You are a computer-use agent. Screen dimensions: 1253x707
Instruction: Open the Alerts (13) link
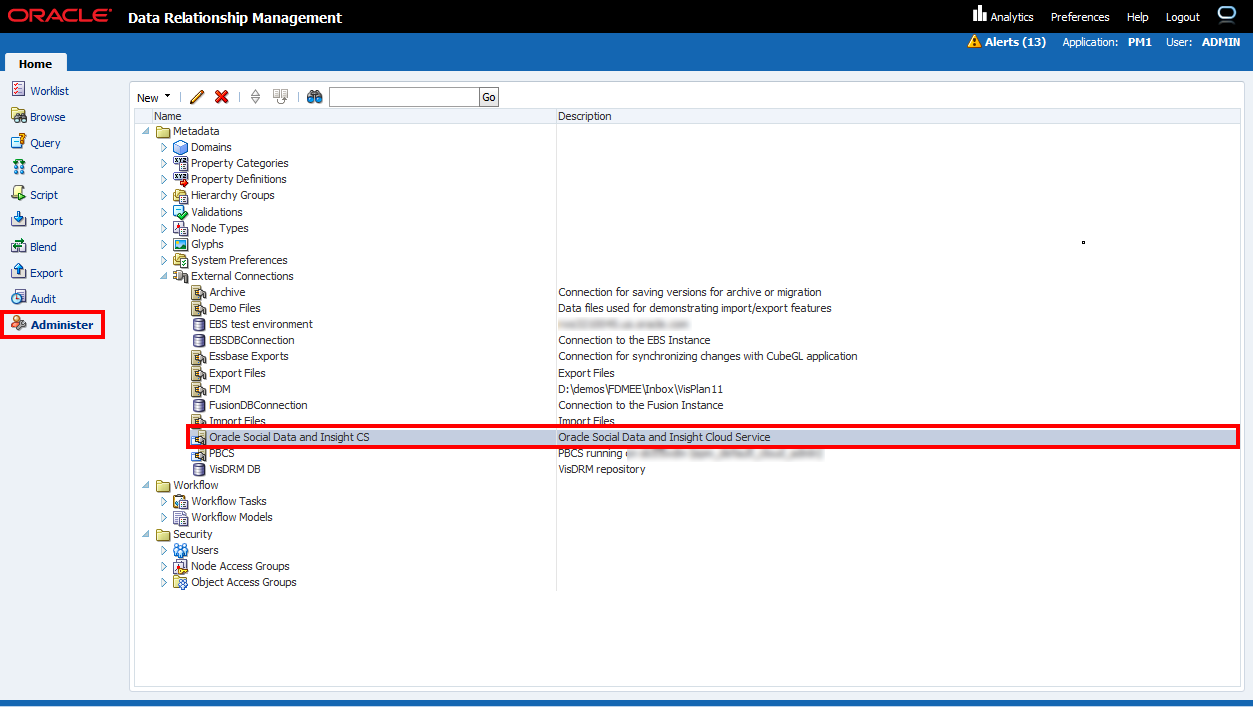point(1015,42)
